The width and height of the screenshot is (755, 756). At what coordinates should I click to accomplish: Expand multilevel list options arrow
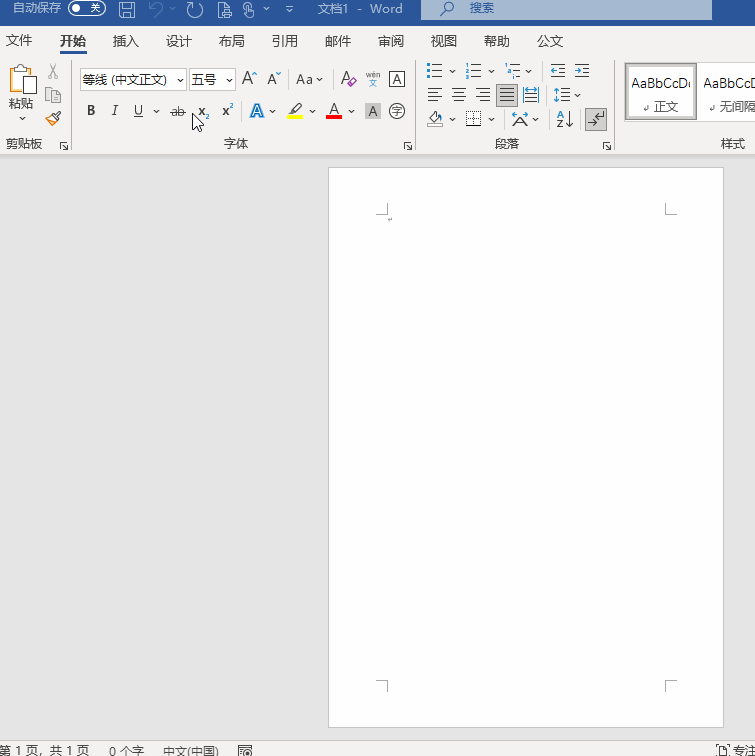pos(528,71)
